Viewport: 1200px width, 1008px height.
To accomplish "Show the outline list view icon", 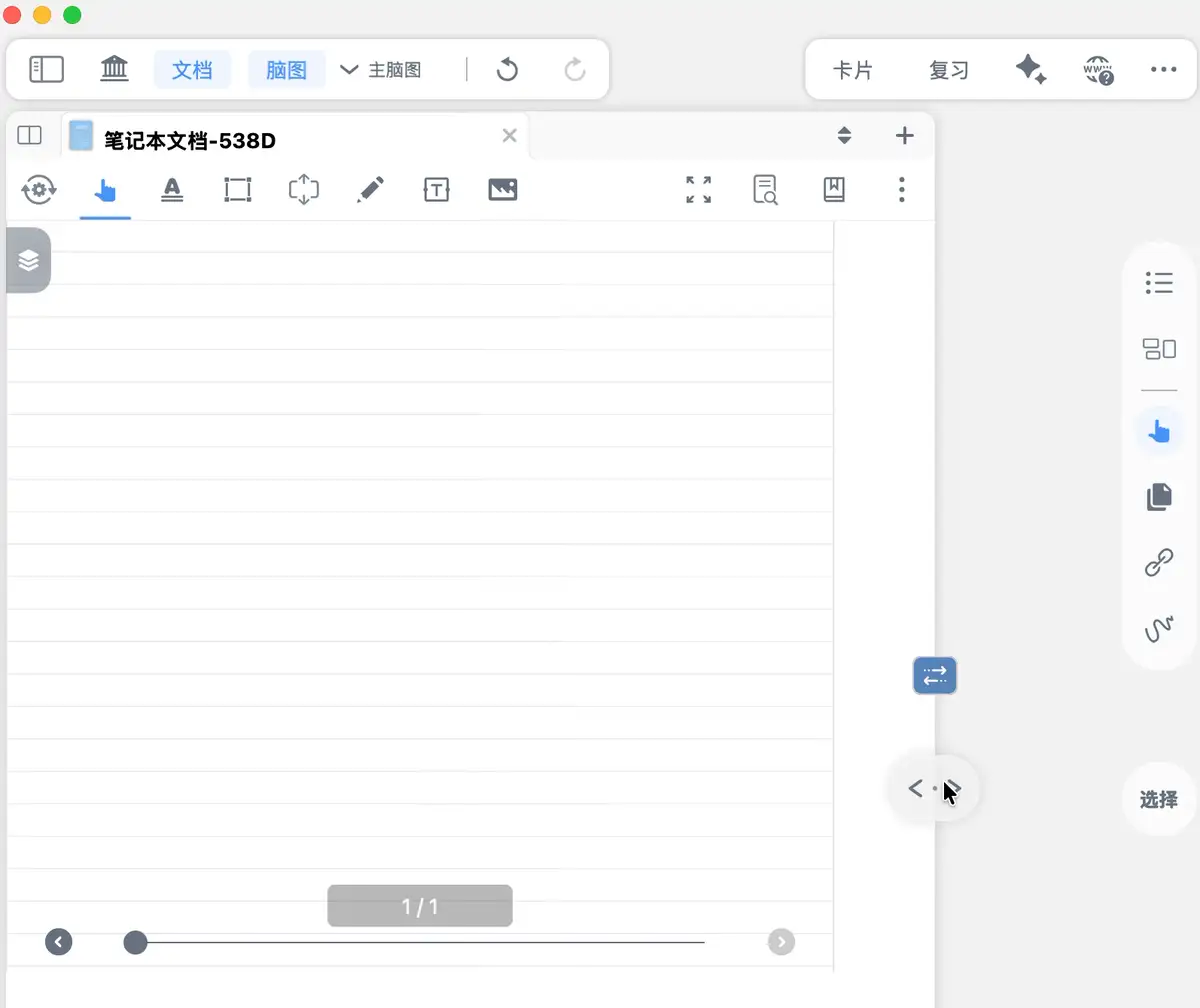I will pos(1159,283).
